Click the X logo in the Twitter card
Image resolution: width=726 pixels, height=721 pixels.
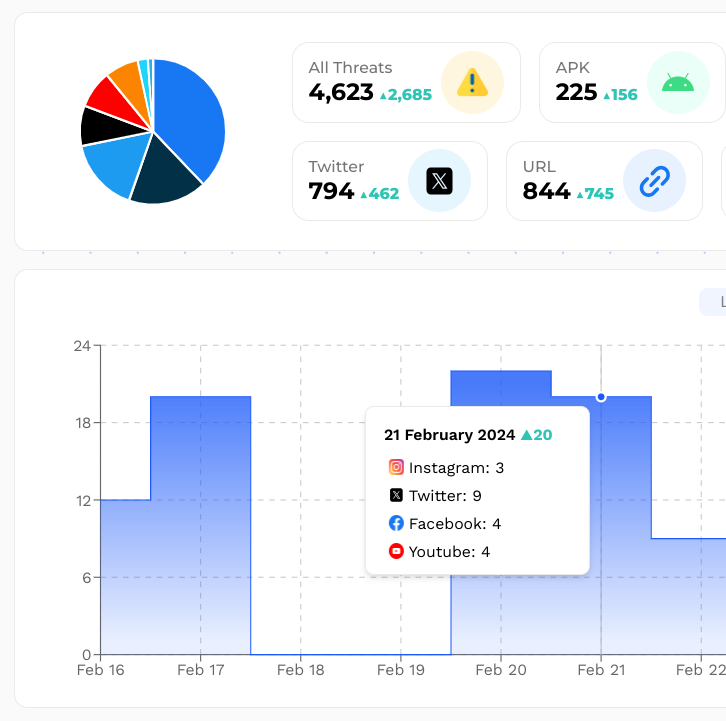(x=439, y=181)
